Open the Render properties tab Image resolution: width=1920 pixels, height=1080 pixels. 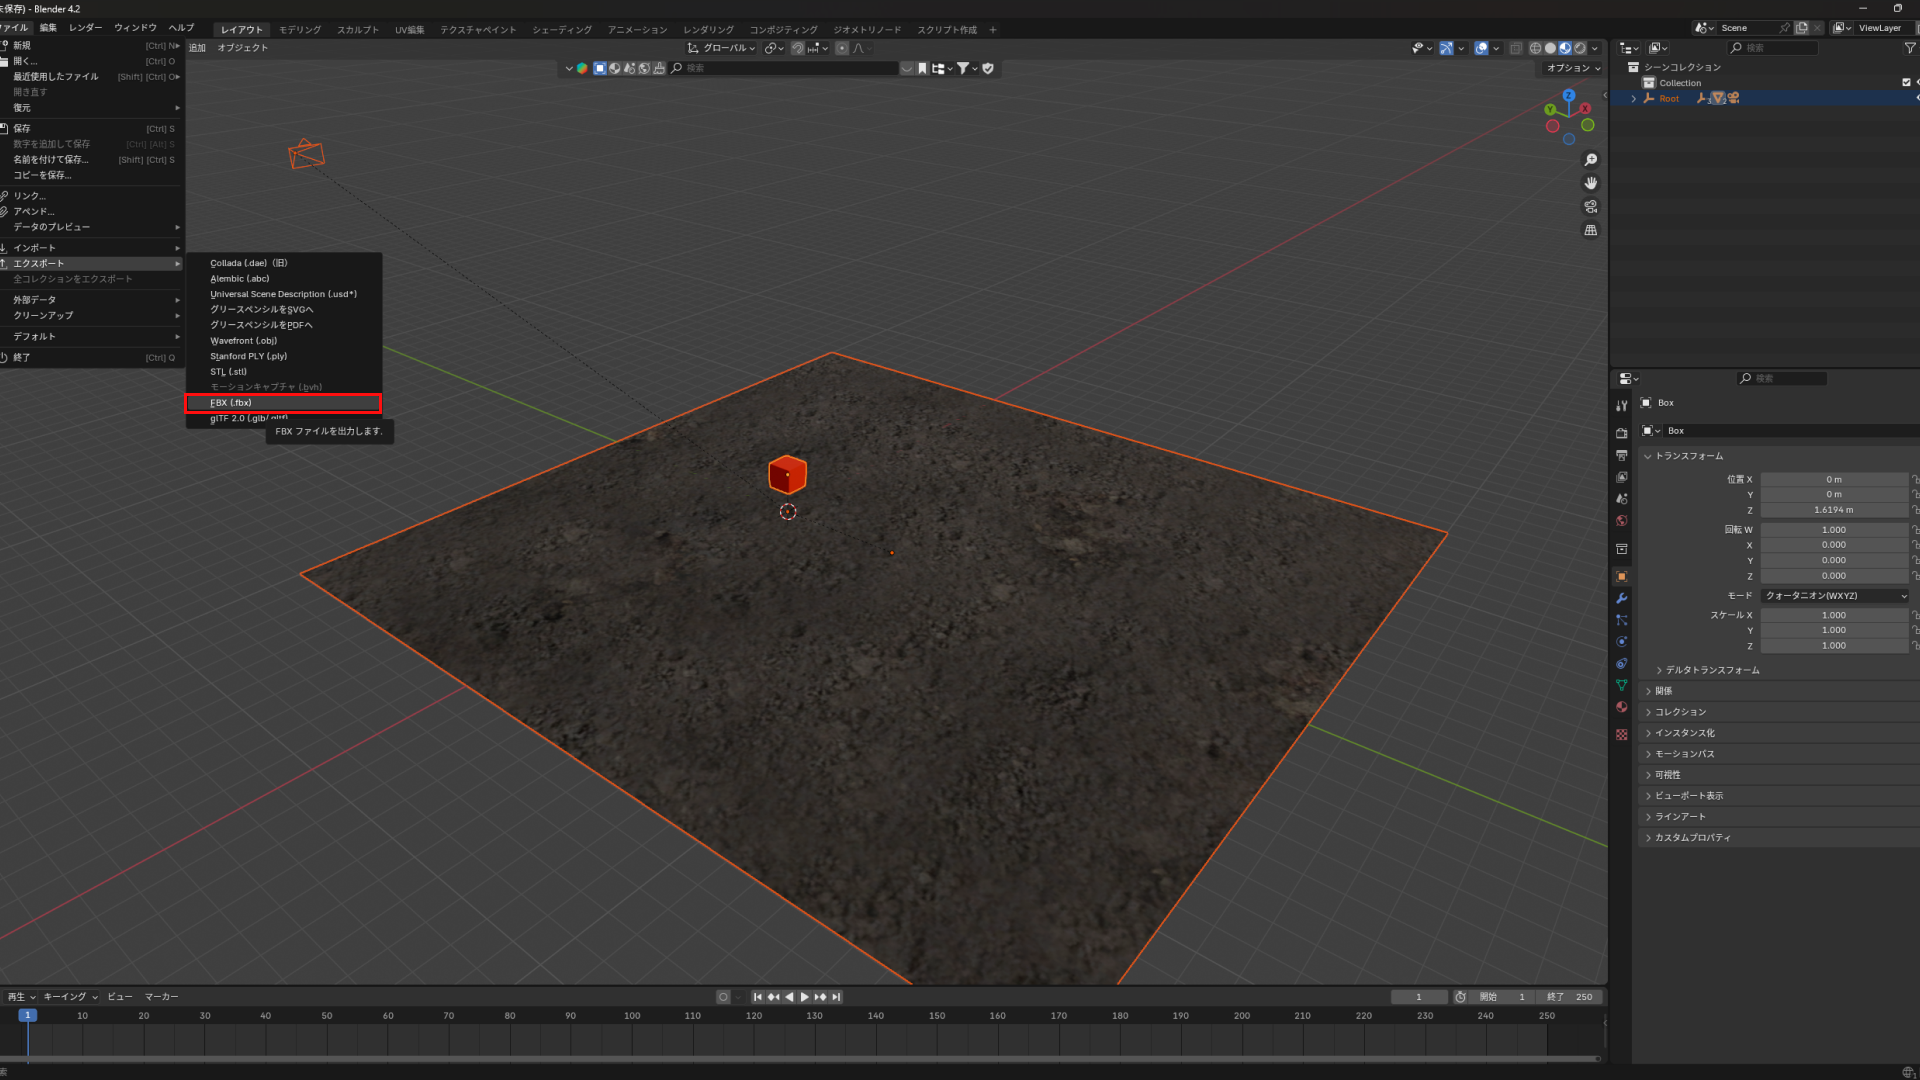coord(1621,433)
